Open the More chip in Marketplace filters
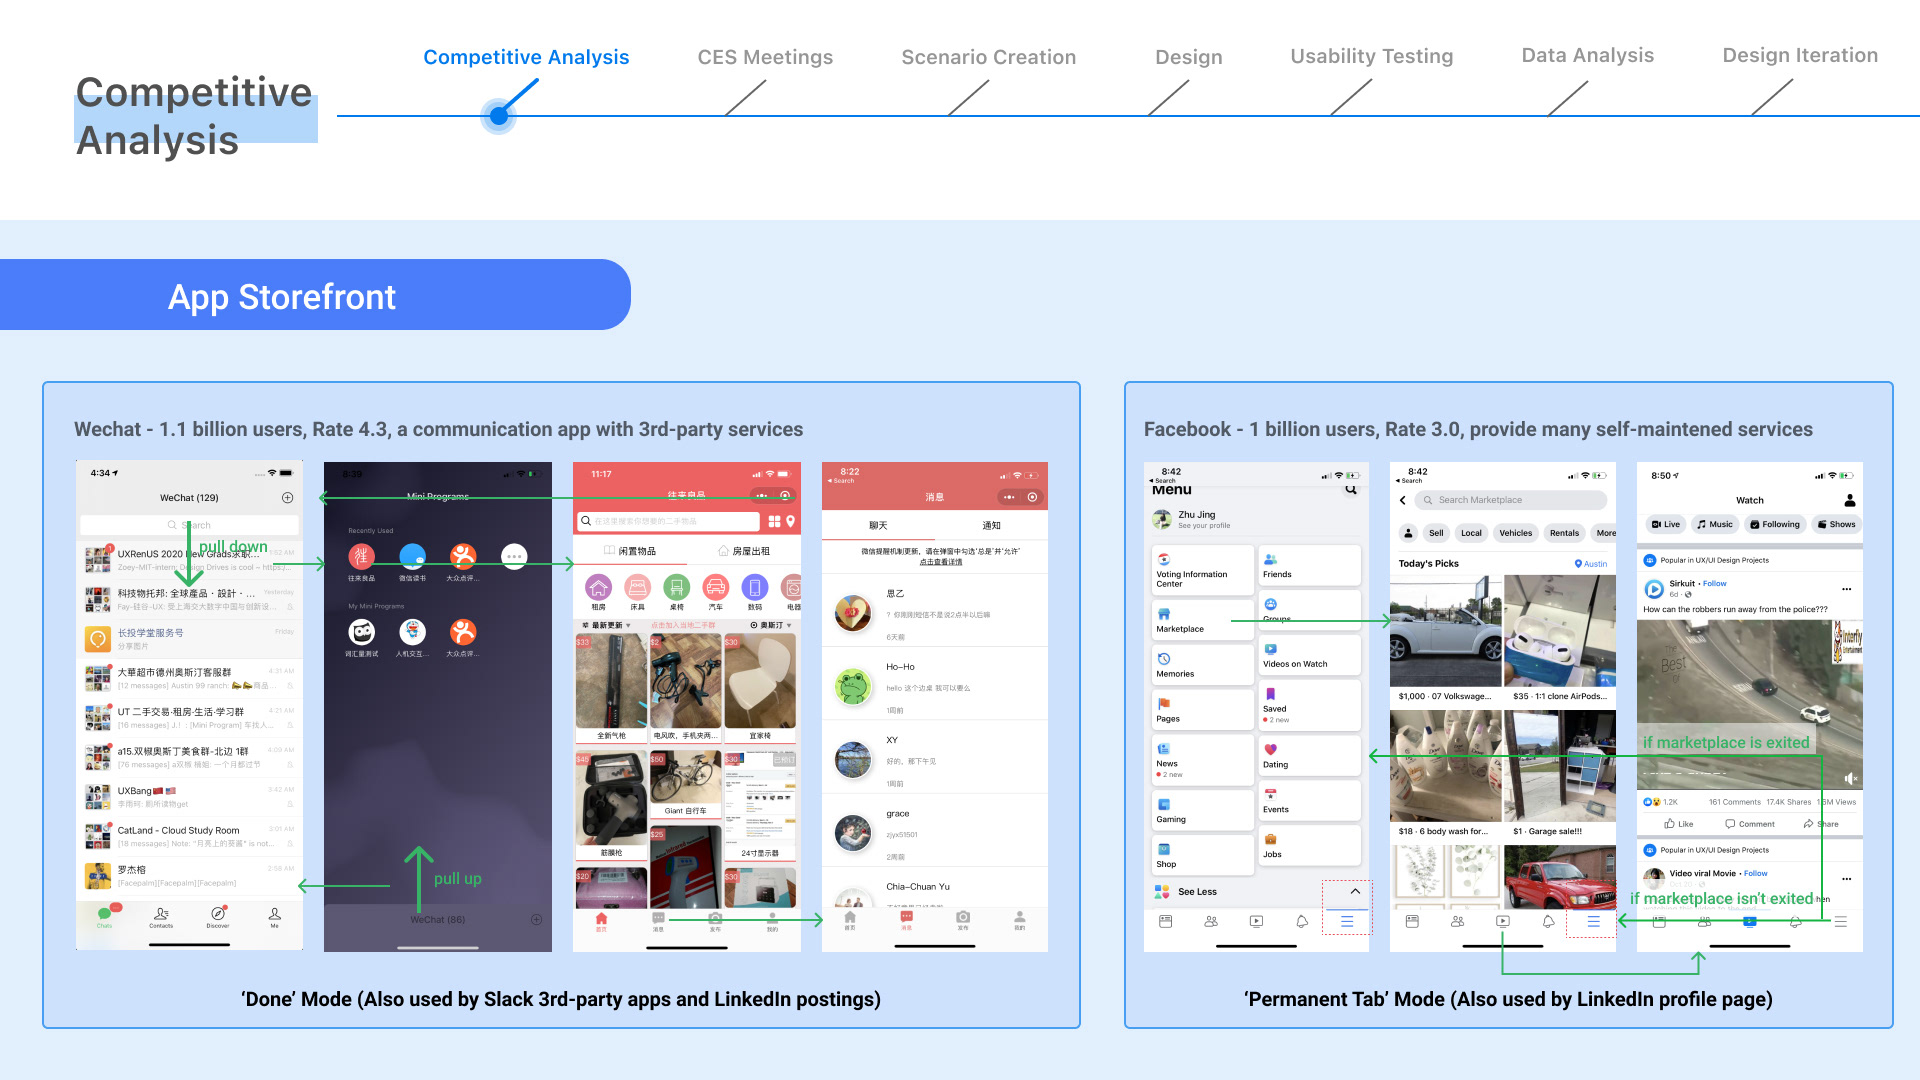This screenshot has width=1920, height=1080. 1605,533
